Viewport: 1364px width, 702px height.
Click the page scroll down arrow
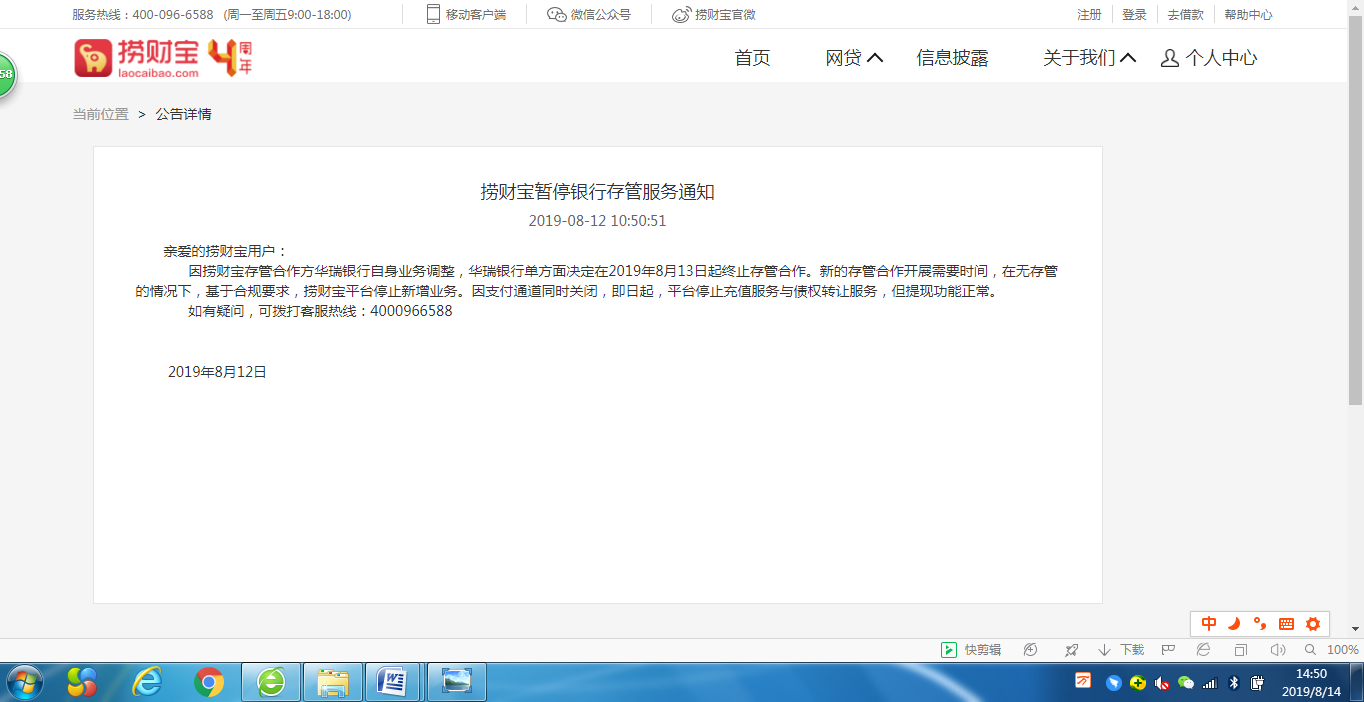click(1355, 629)
